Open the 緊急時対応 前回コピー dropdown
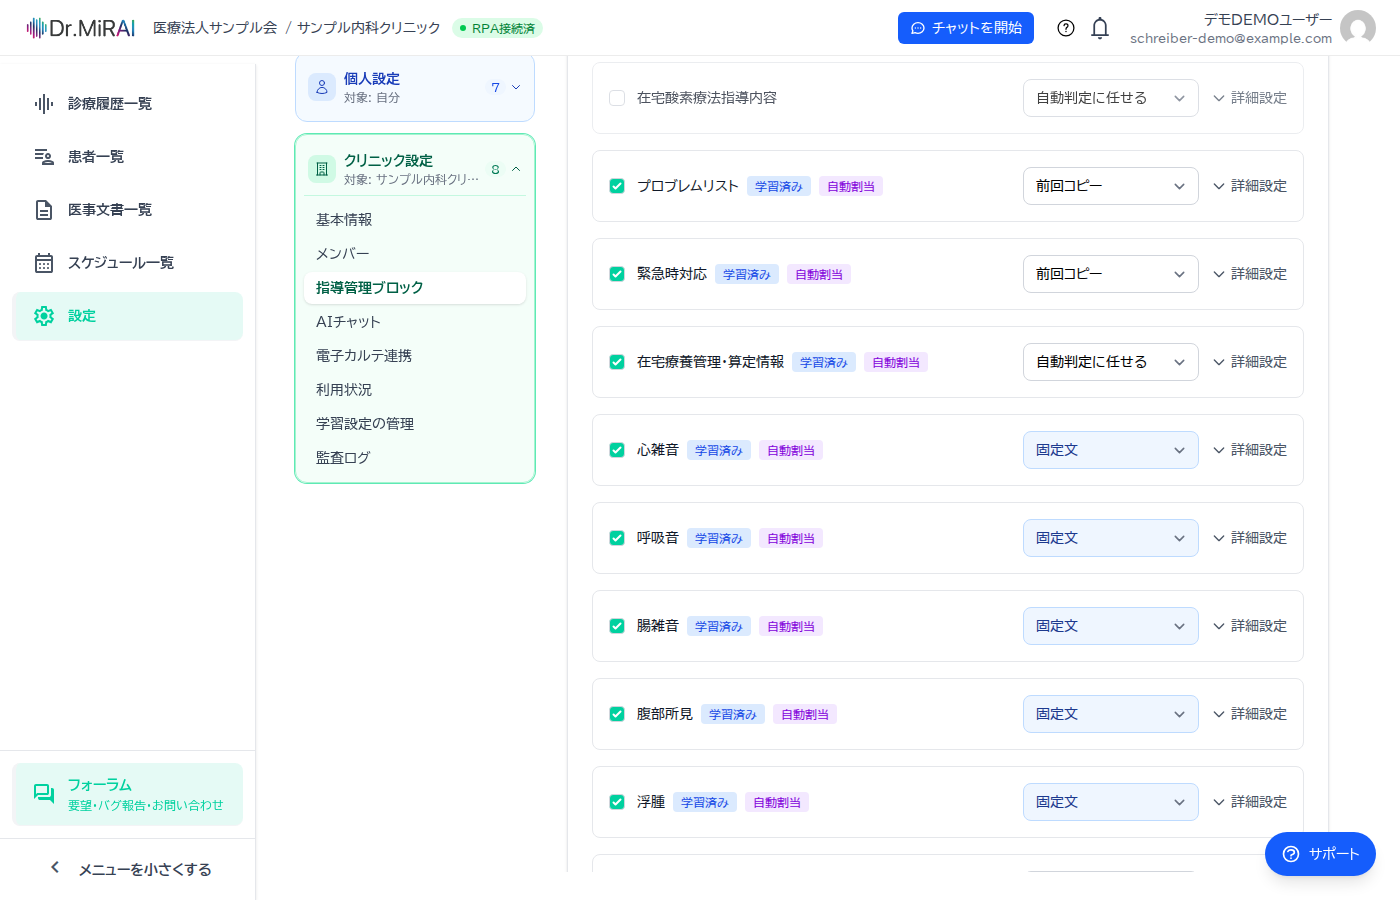This screenshot has height=900, width=1400. tap(1110, 274)
